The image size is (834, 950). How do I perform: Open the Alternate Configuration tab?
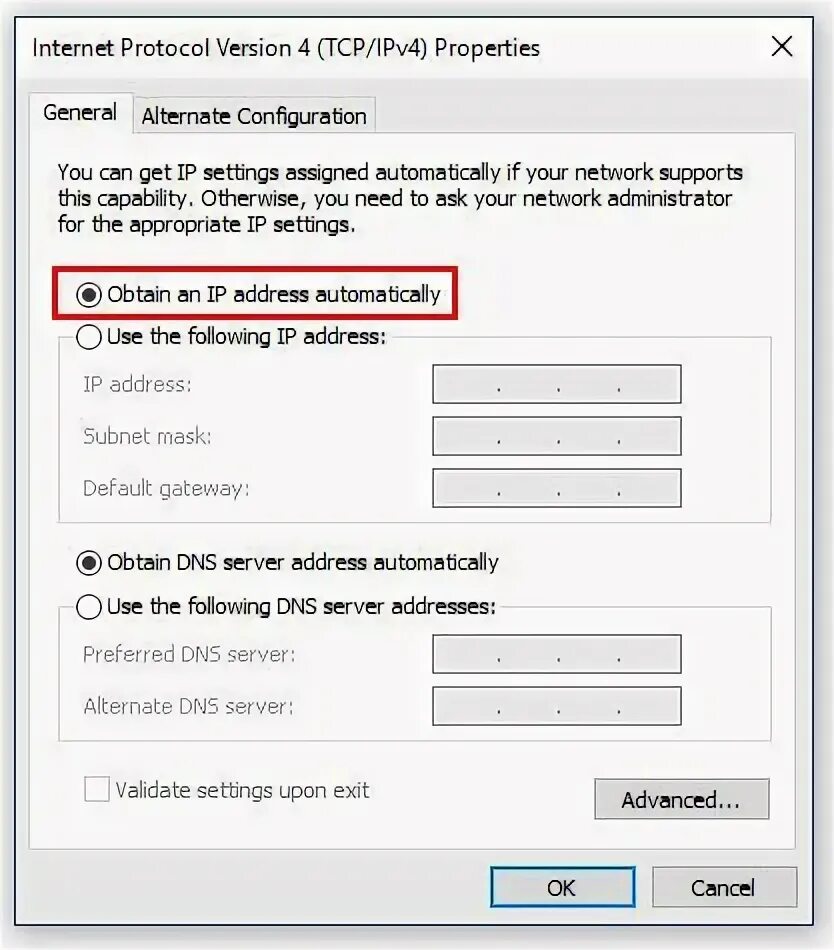point(254,116)
